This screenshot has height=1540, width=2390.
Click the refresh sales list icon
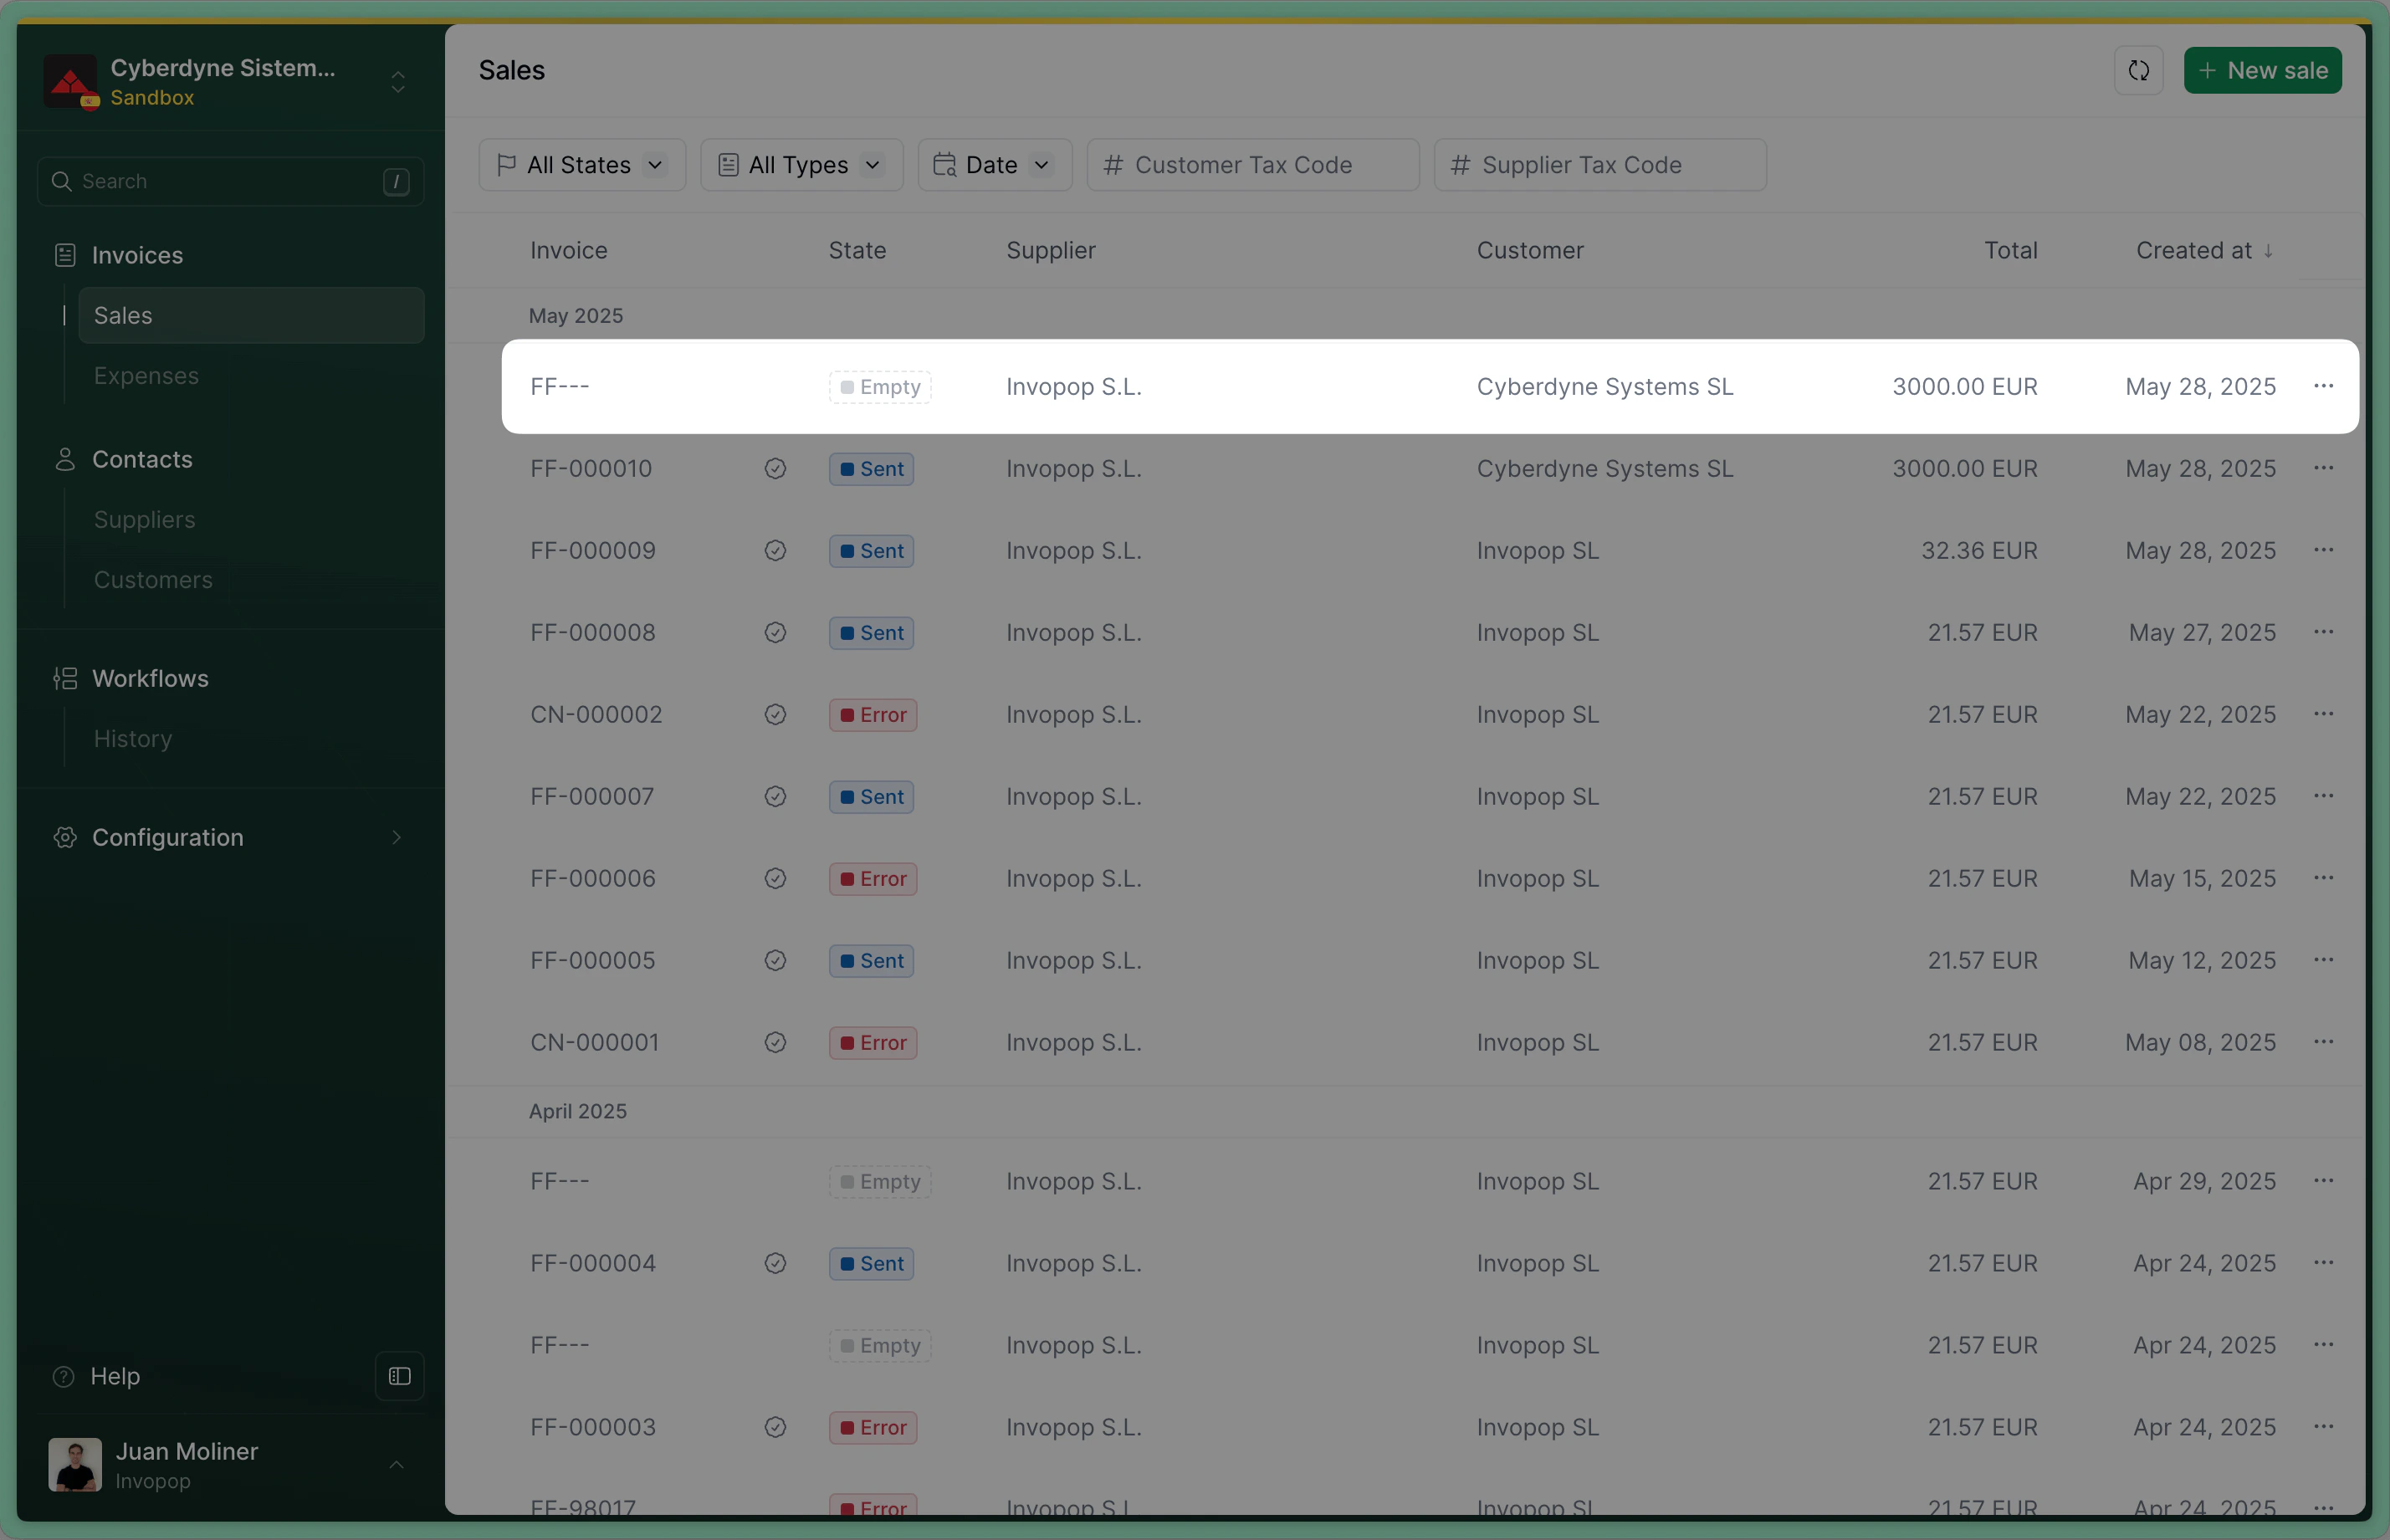(2138, 71)
